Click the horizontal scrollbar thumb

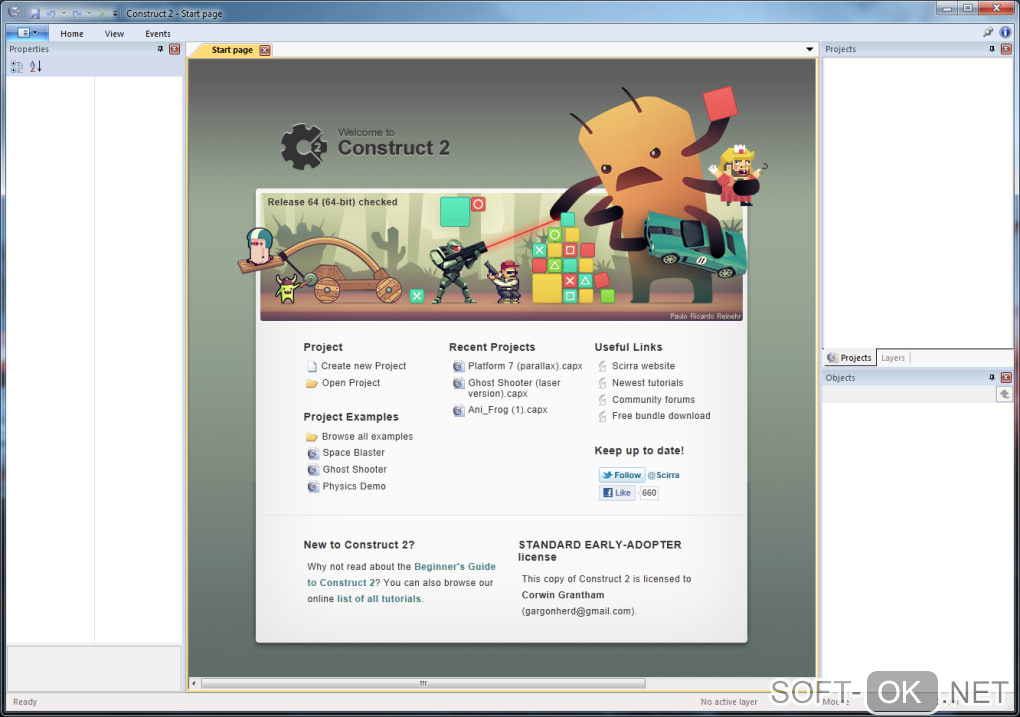[x=423, y=683]
